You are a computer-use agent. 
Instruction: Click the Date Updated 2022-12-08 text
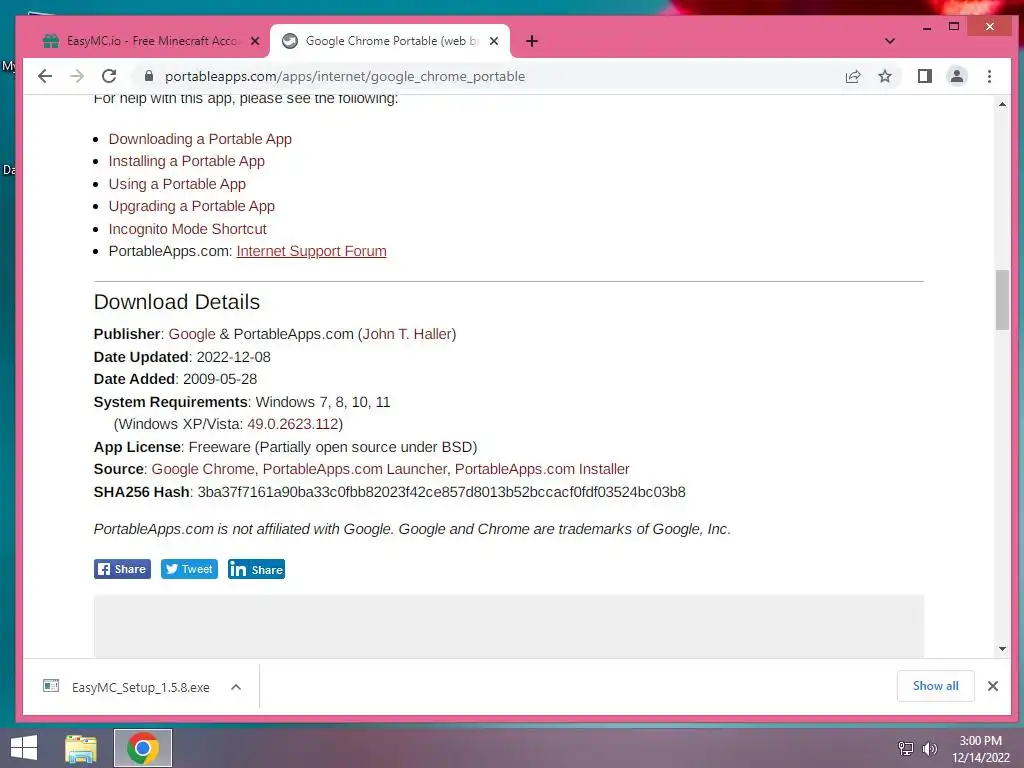(182, 357)
